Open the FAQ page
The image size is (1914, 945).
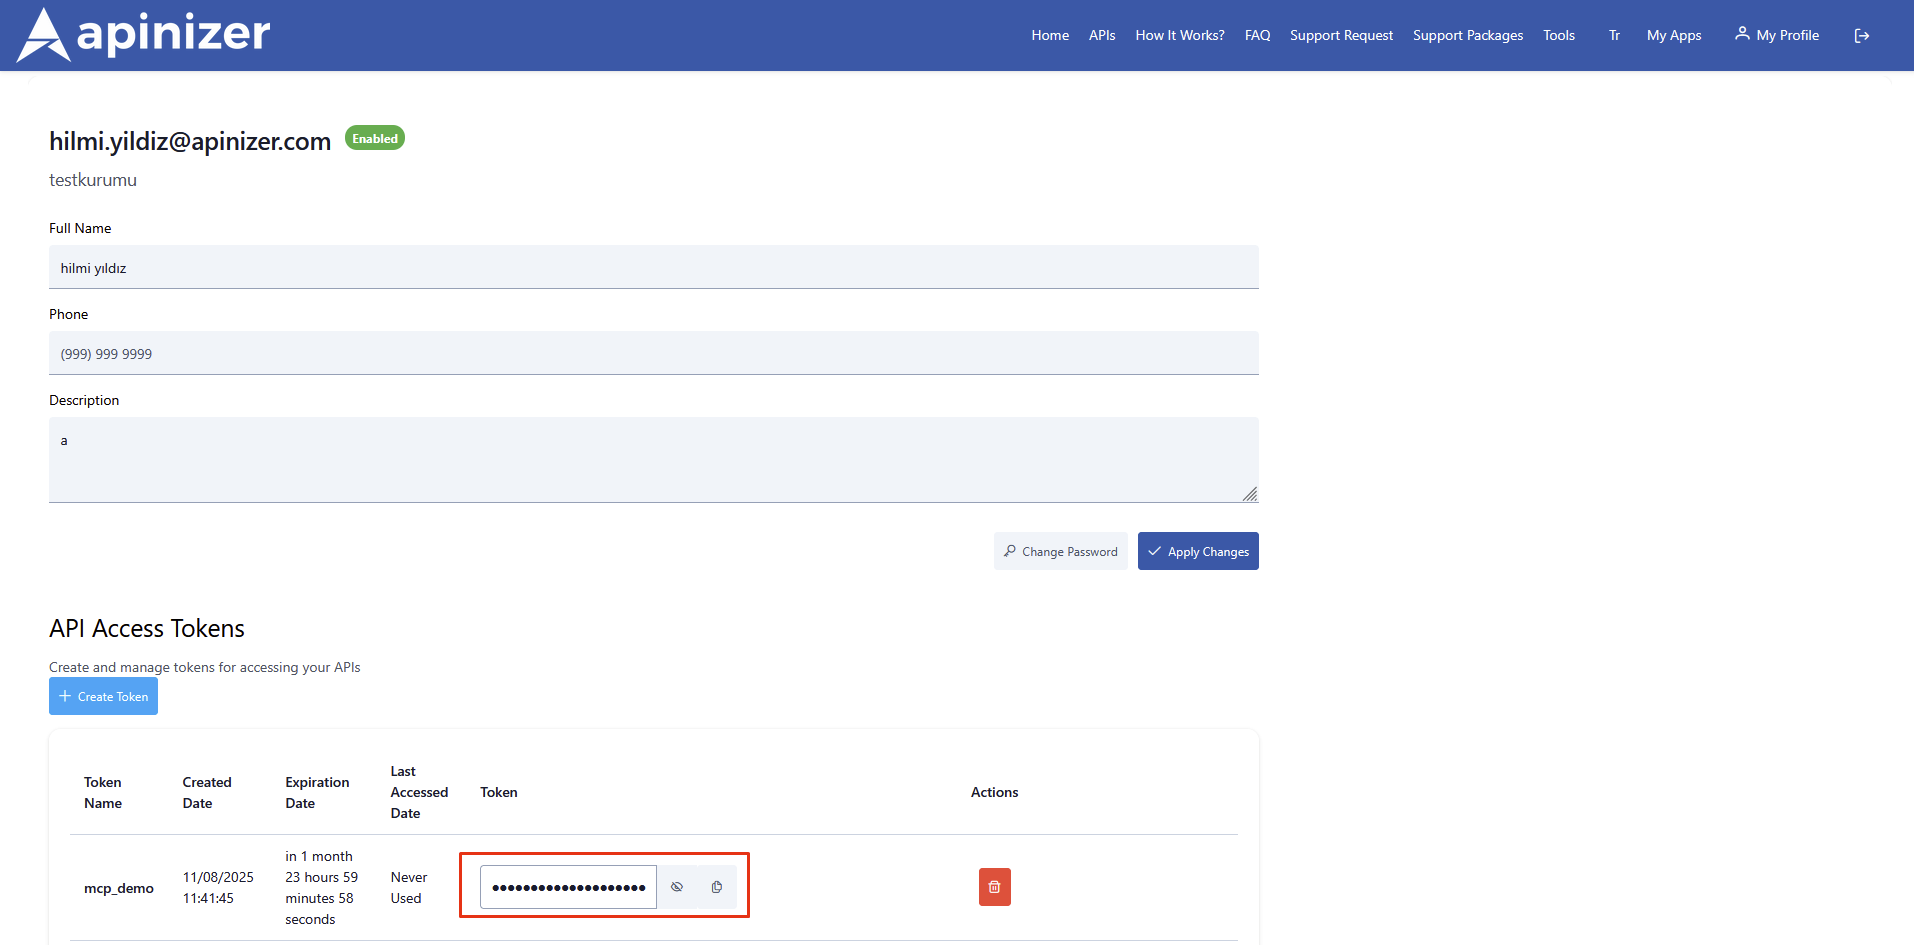coord(1257,35)
